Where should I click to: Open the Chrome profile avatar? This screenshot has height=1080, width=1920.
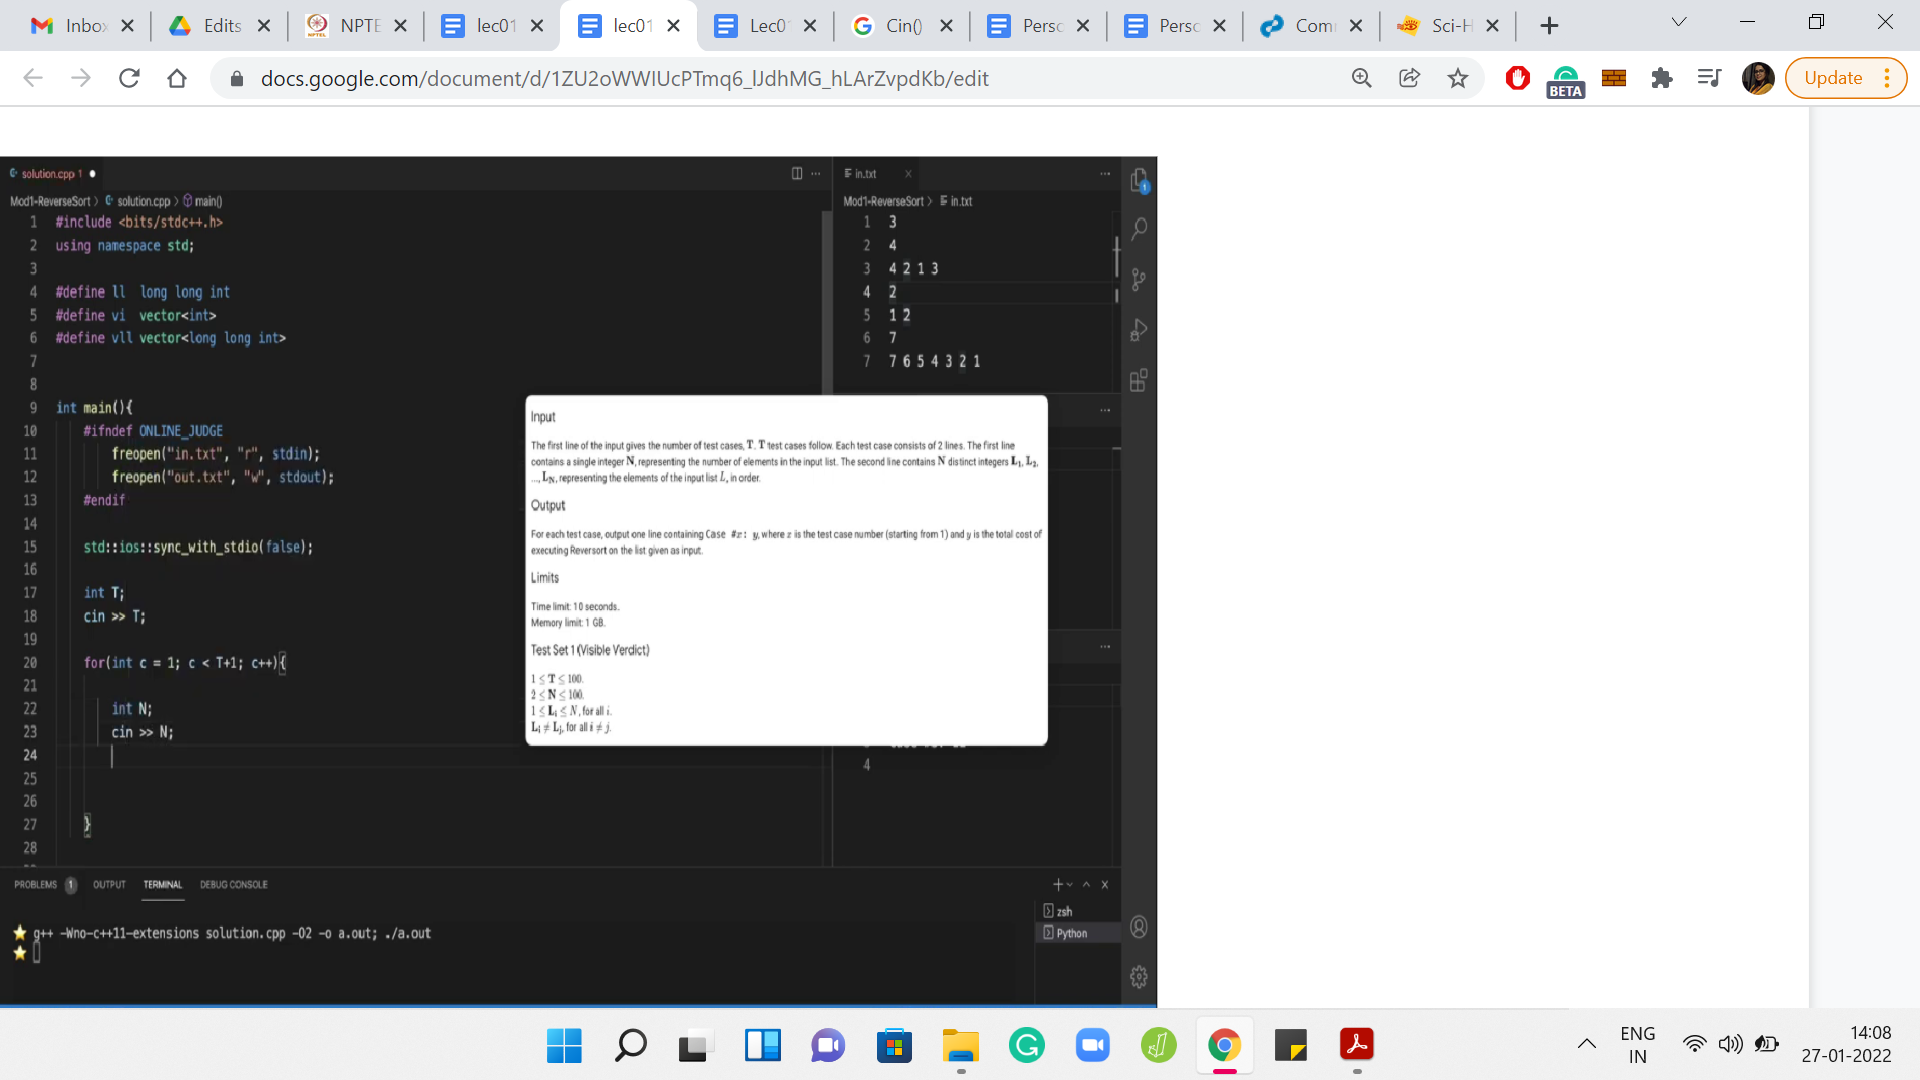[x=1757, y=78]
